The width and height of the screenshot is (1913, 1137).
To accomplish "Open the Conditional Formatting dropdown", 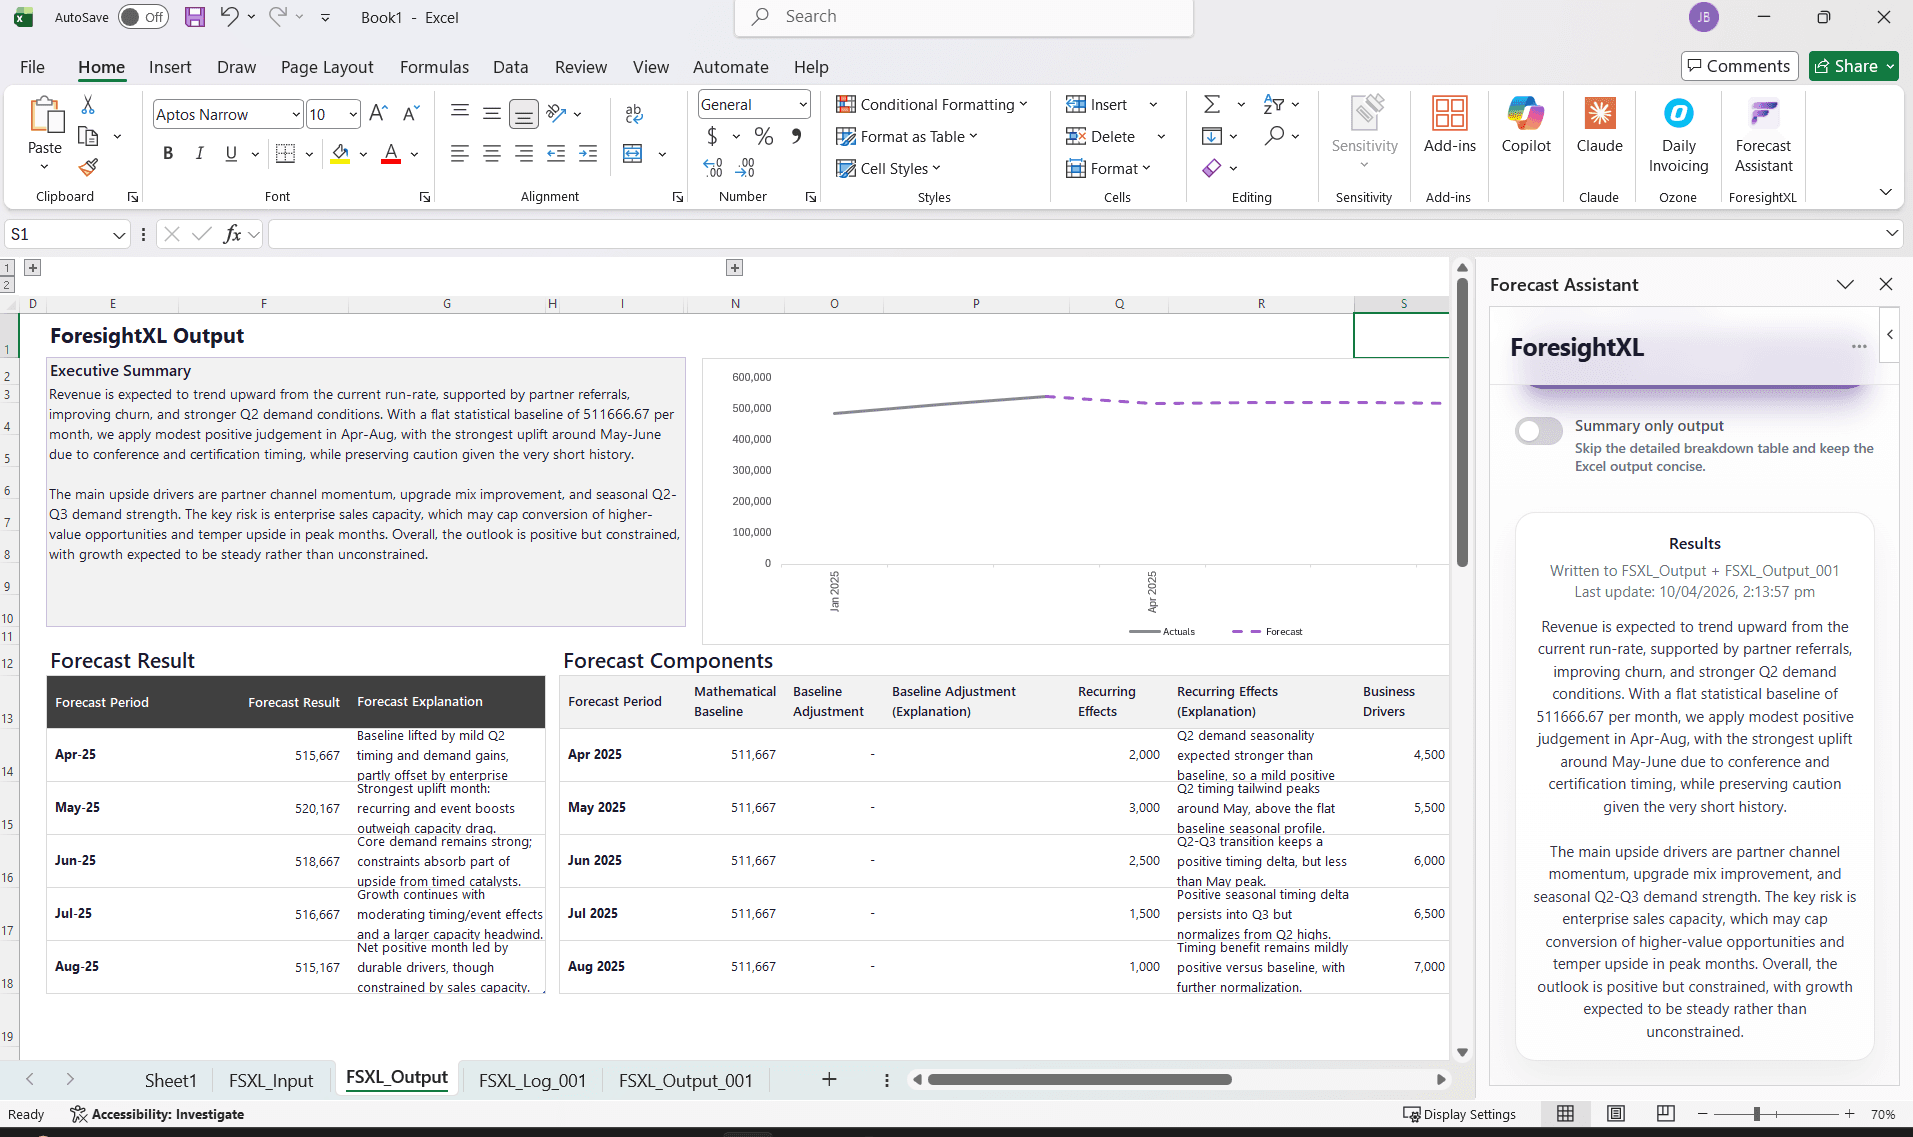I will (x=932, y=104).
